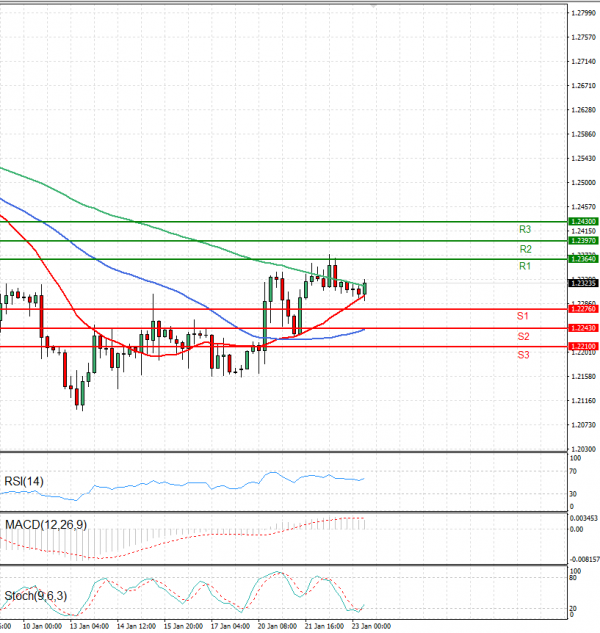Image resolution: width=600 pixels, height=633 pixels.
Task: Click the MACD scale value -0.008157
Action: [x=585, y=559]
